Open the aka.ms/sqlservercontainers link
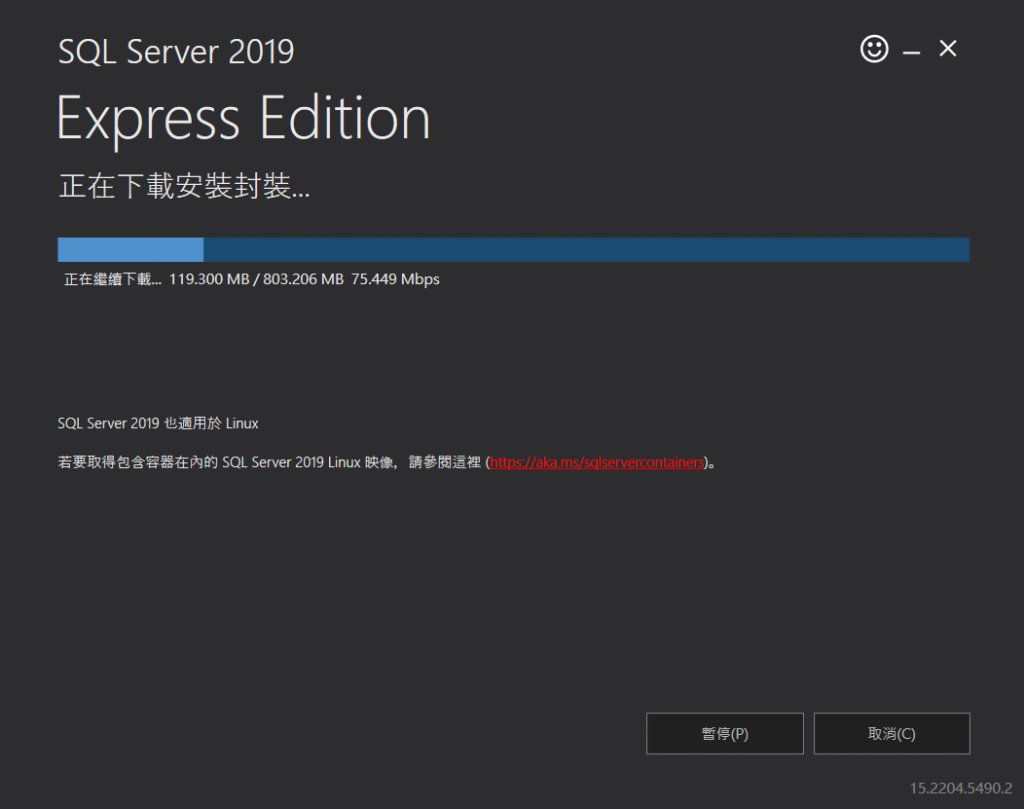1024x809 pixels. coord(597,462)
